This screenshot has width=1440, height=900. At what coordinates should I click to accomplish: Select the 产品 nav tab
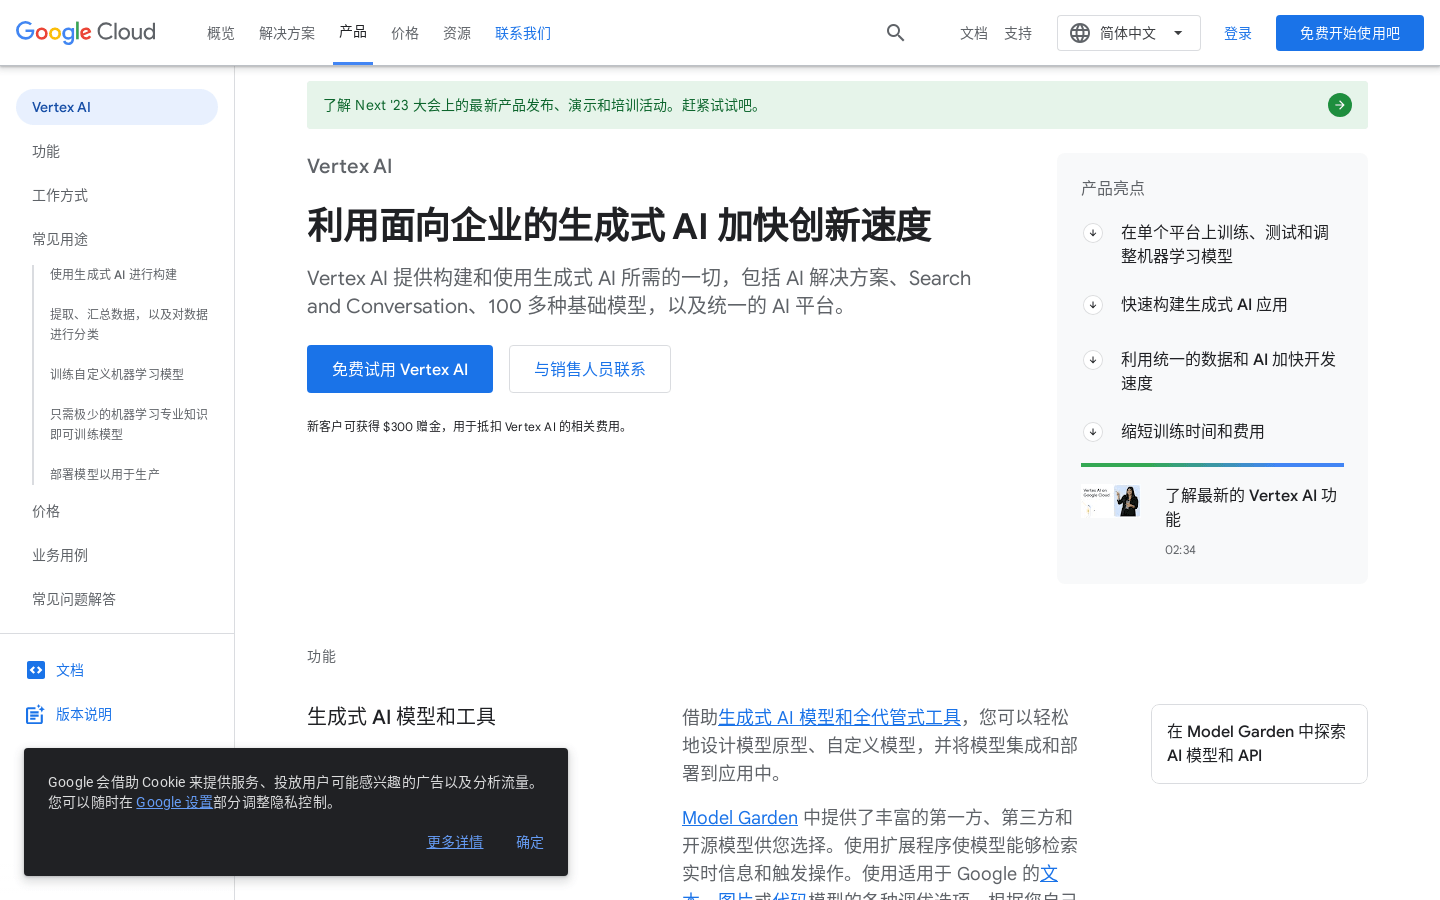coord(353,32)
